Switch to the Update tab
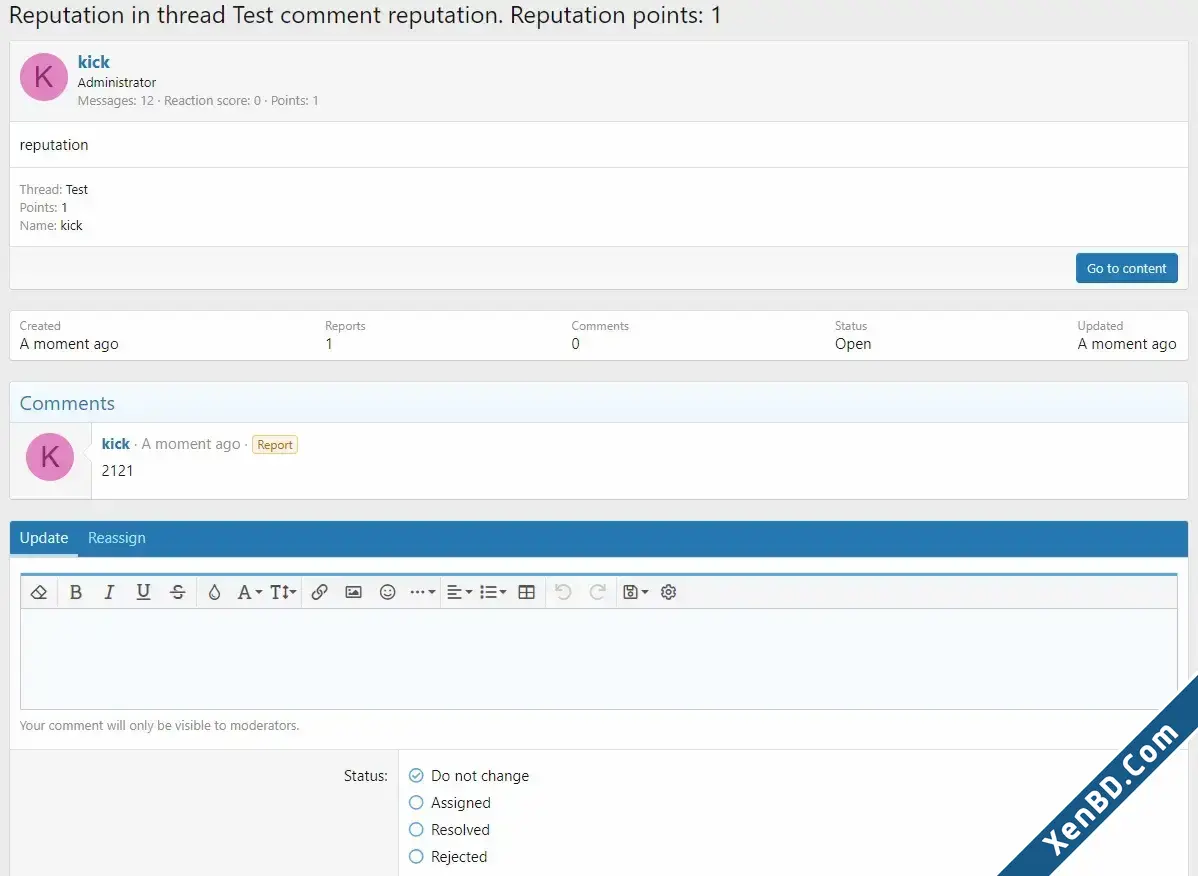1198x876 pixels. (x=44, y=538)
